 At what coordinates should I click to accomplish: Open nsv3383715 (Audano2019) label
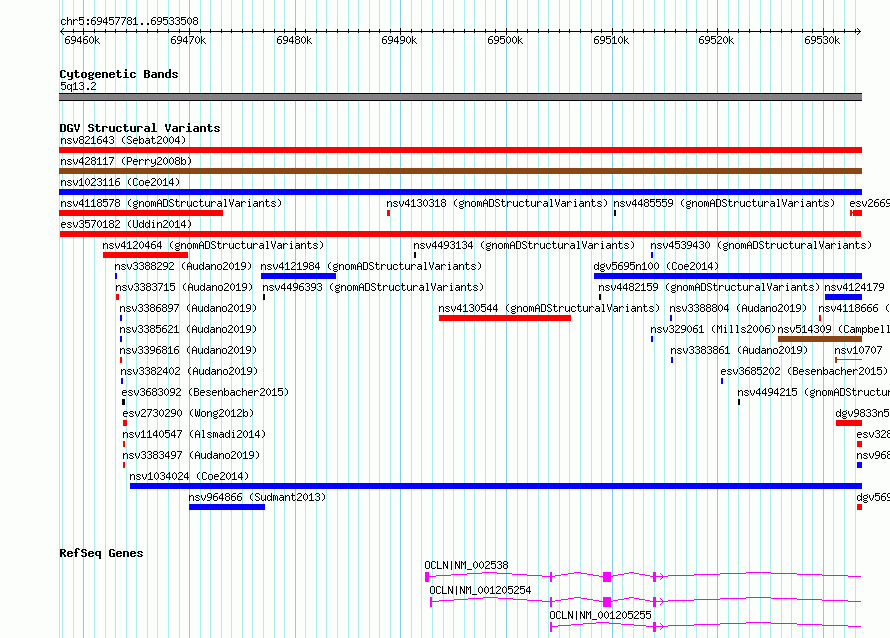[184, 287]
